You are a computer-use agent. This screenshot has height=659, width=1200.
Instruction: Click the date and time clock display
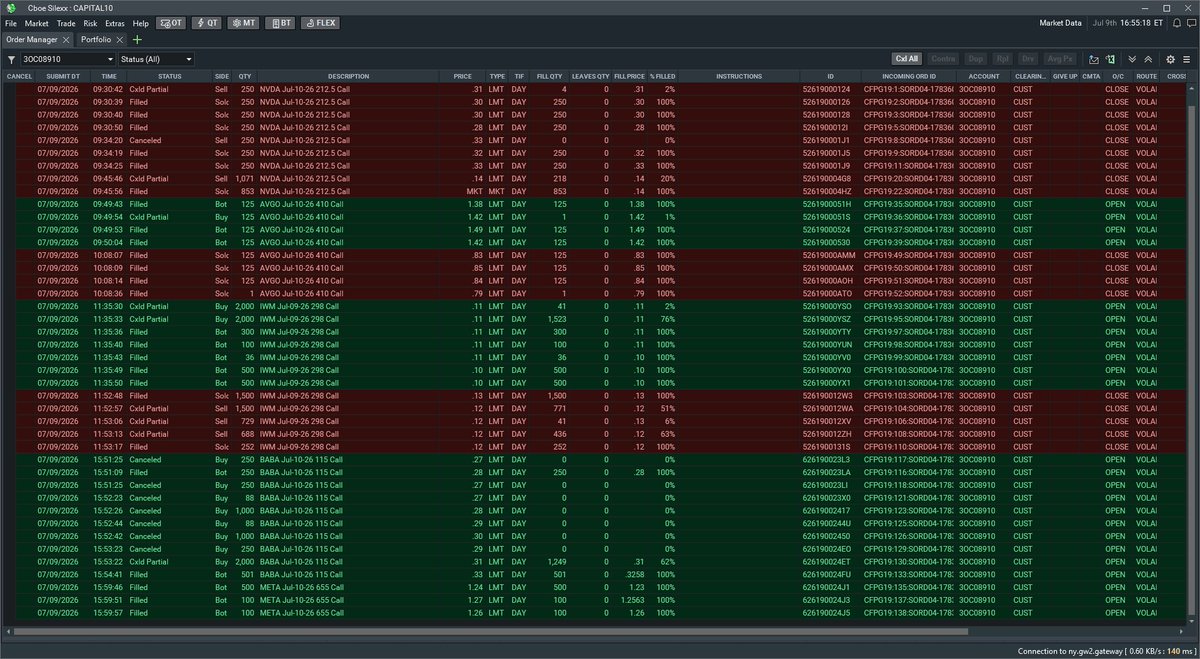[x=1126, y=23]
